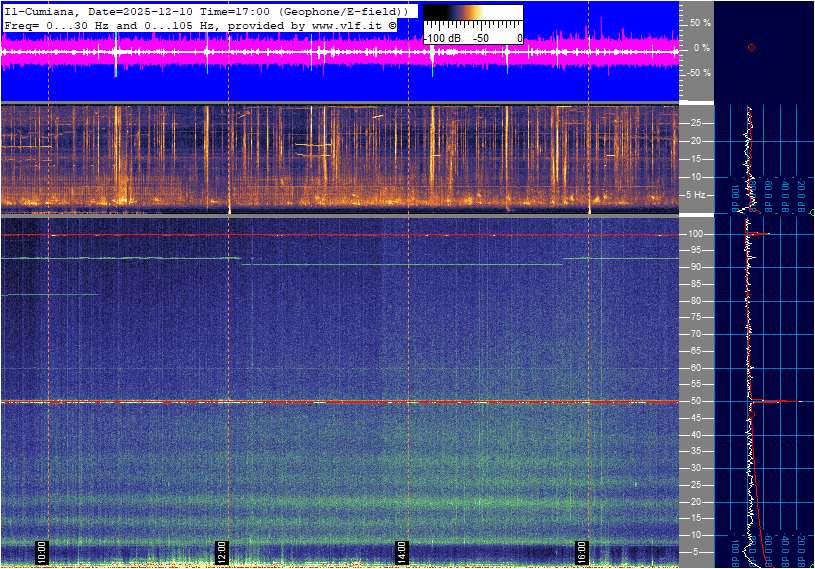Click the -50 % amplitude scale label

coord(697,73)
